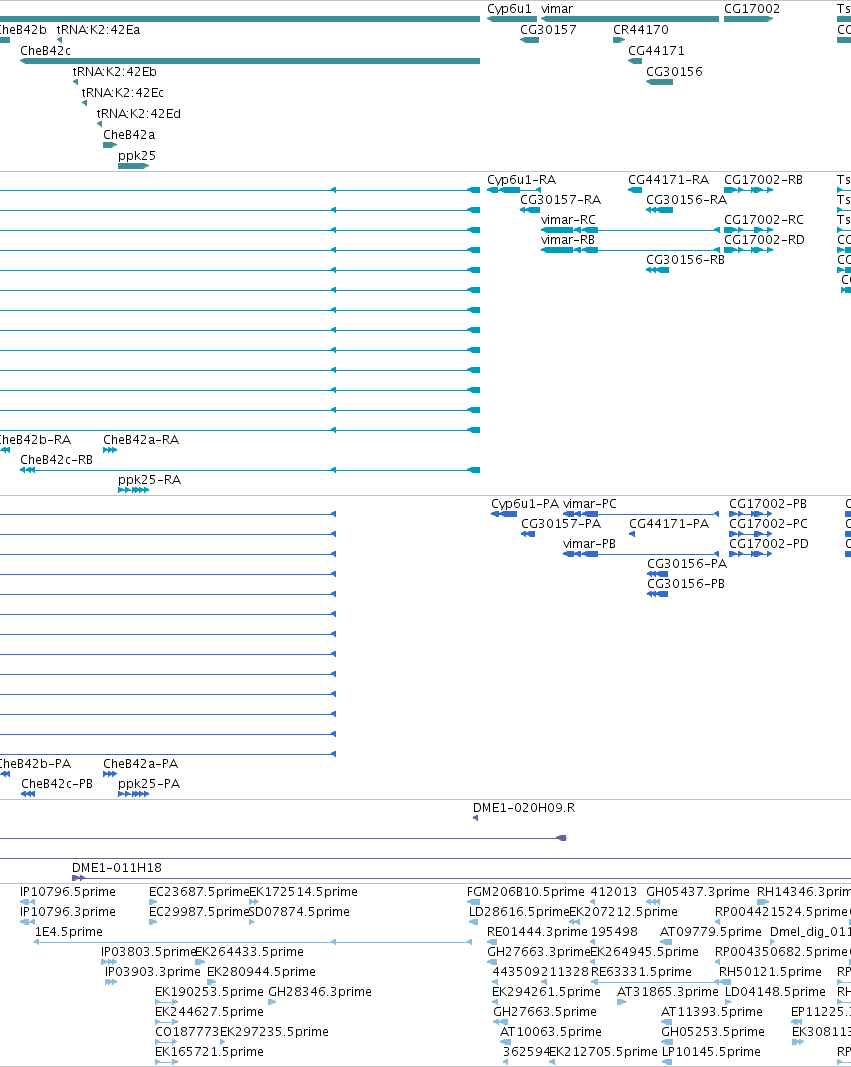Viewport: 851px width, 1067px height.
Task: Select the IP03803.5prime EST label
Action: pos(149,952)
